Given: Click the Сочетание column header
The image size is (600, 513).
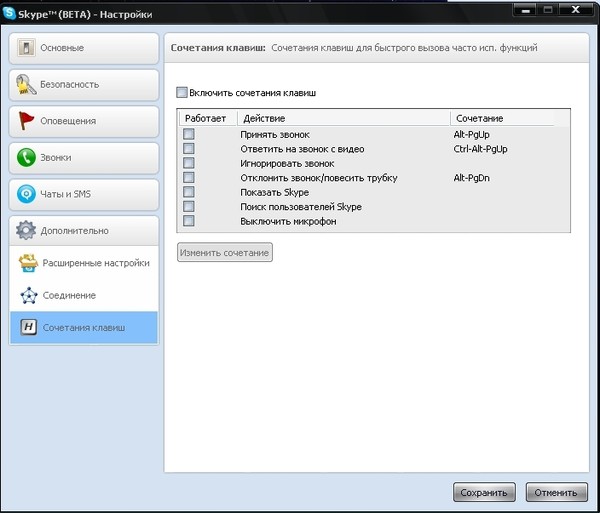Looking at the screenshot, I should point(502,118).
